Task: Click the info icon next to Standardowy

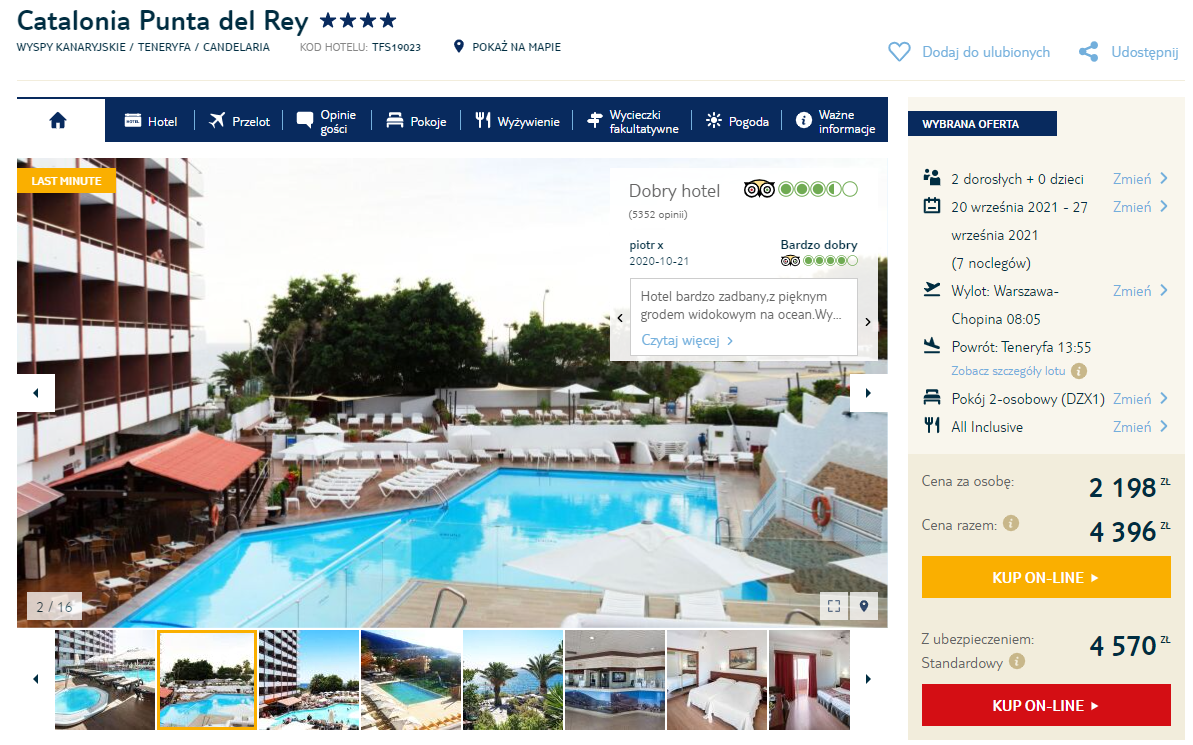Action: pos(1016,661)
